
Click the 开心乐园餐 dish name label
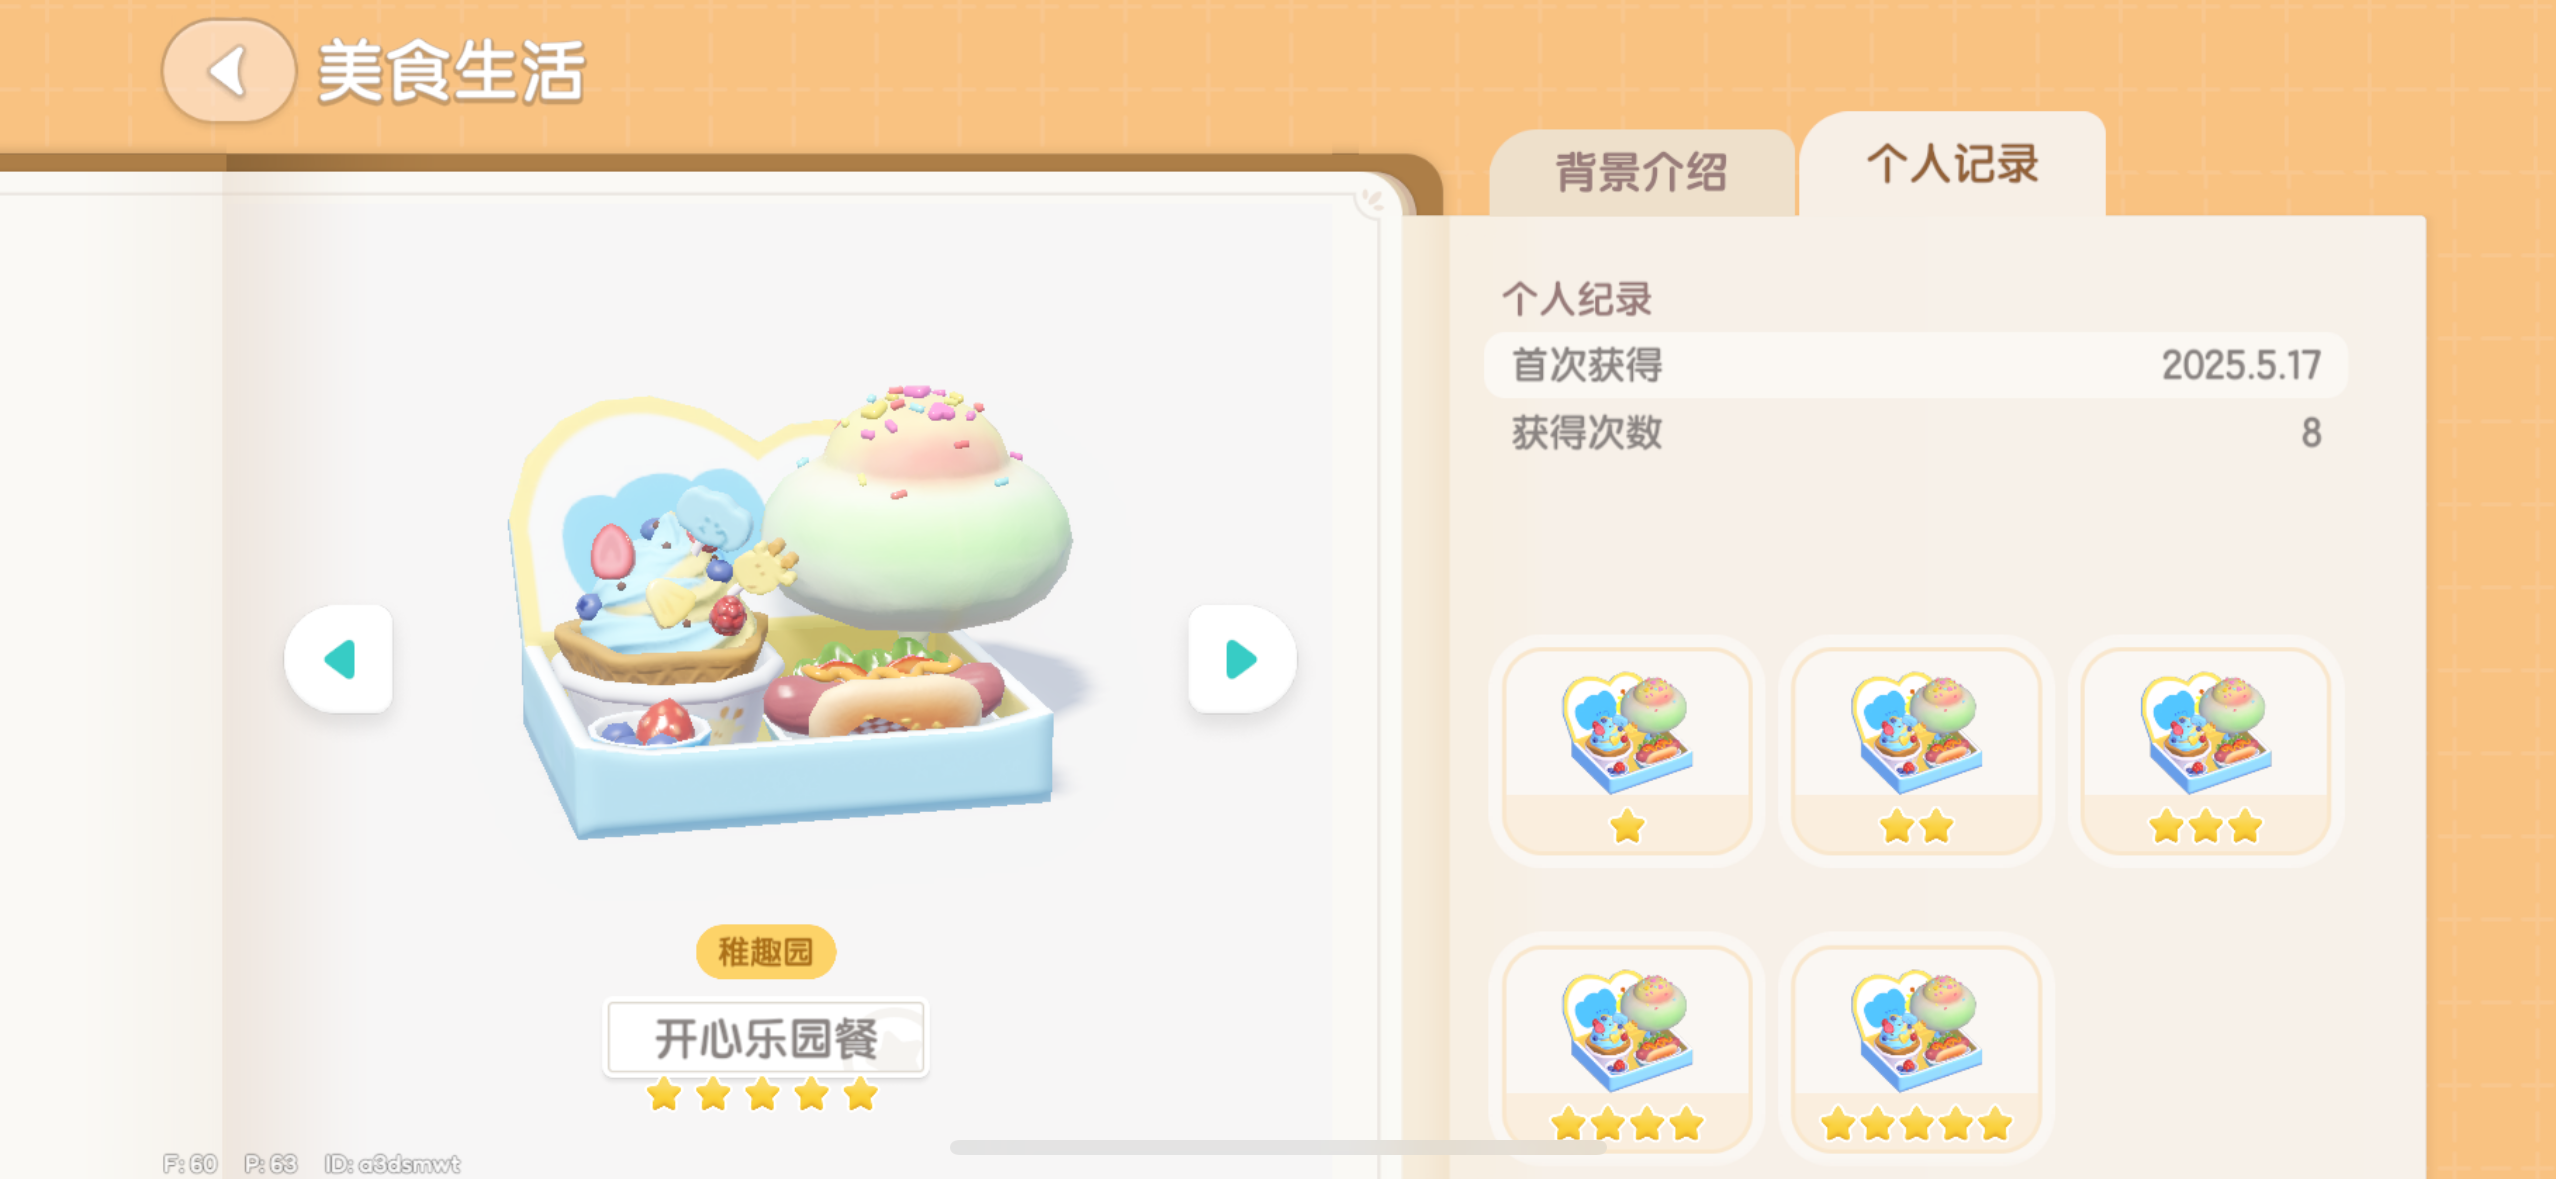tap(766, 1038)
